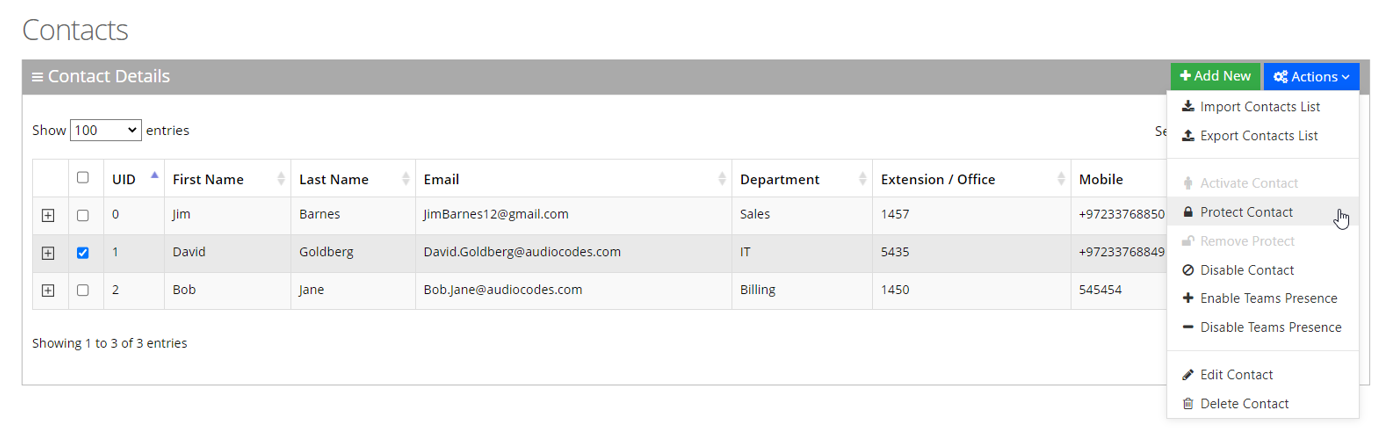Viewport: 1398px width, 432px height.
Task: Collapse the blue Actions dropdown button
Action: (x=1311, y=77)
